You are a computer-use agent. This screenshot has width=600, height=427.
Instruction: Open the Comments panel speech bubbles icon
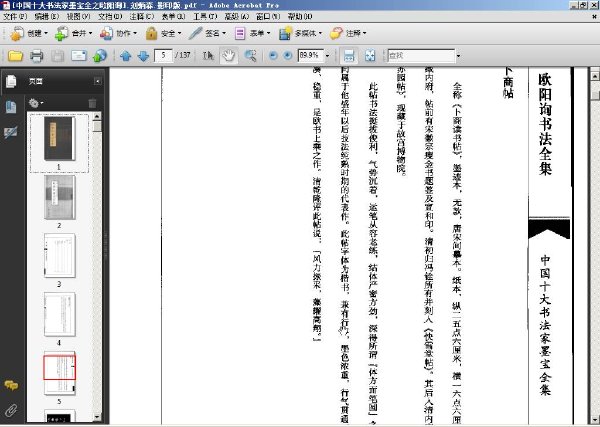coord(11,385)
